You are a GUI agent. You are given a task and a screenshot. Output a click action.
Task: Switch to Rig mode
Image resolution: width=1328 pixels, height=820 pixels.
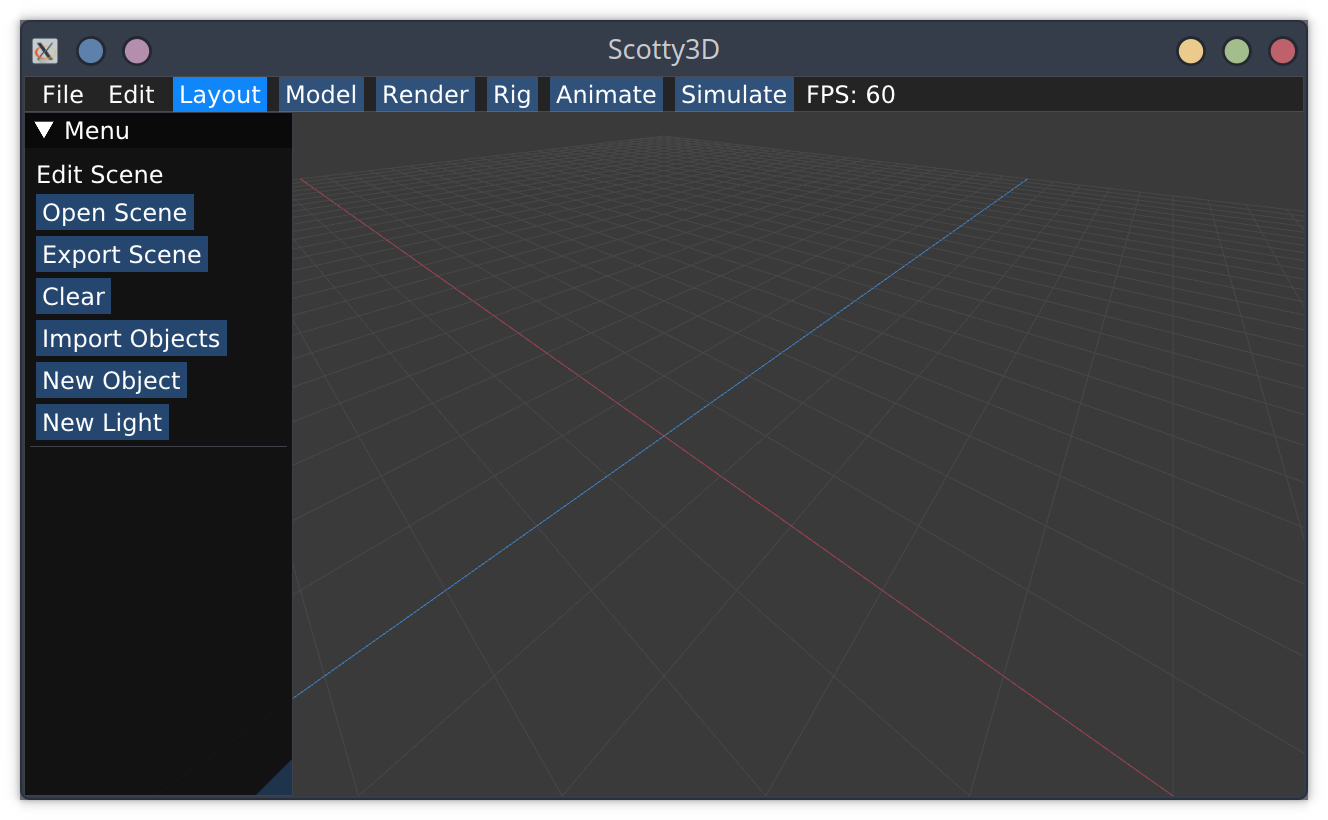(512, 95)
